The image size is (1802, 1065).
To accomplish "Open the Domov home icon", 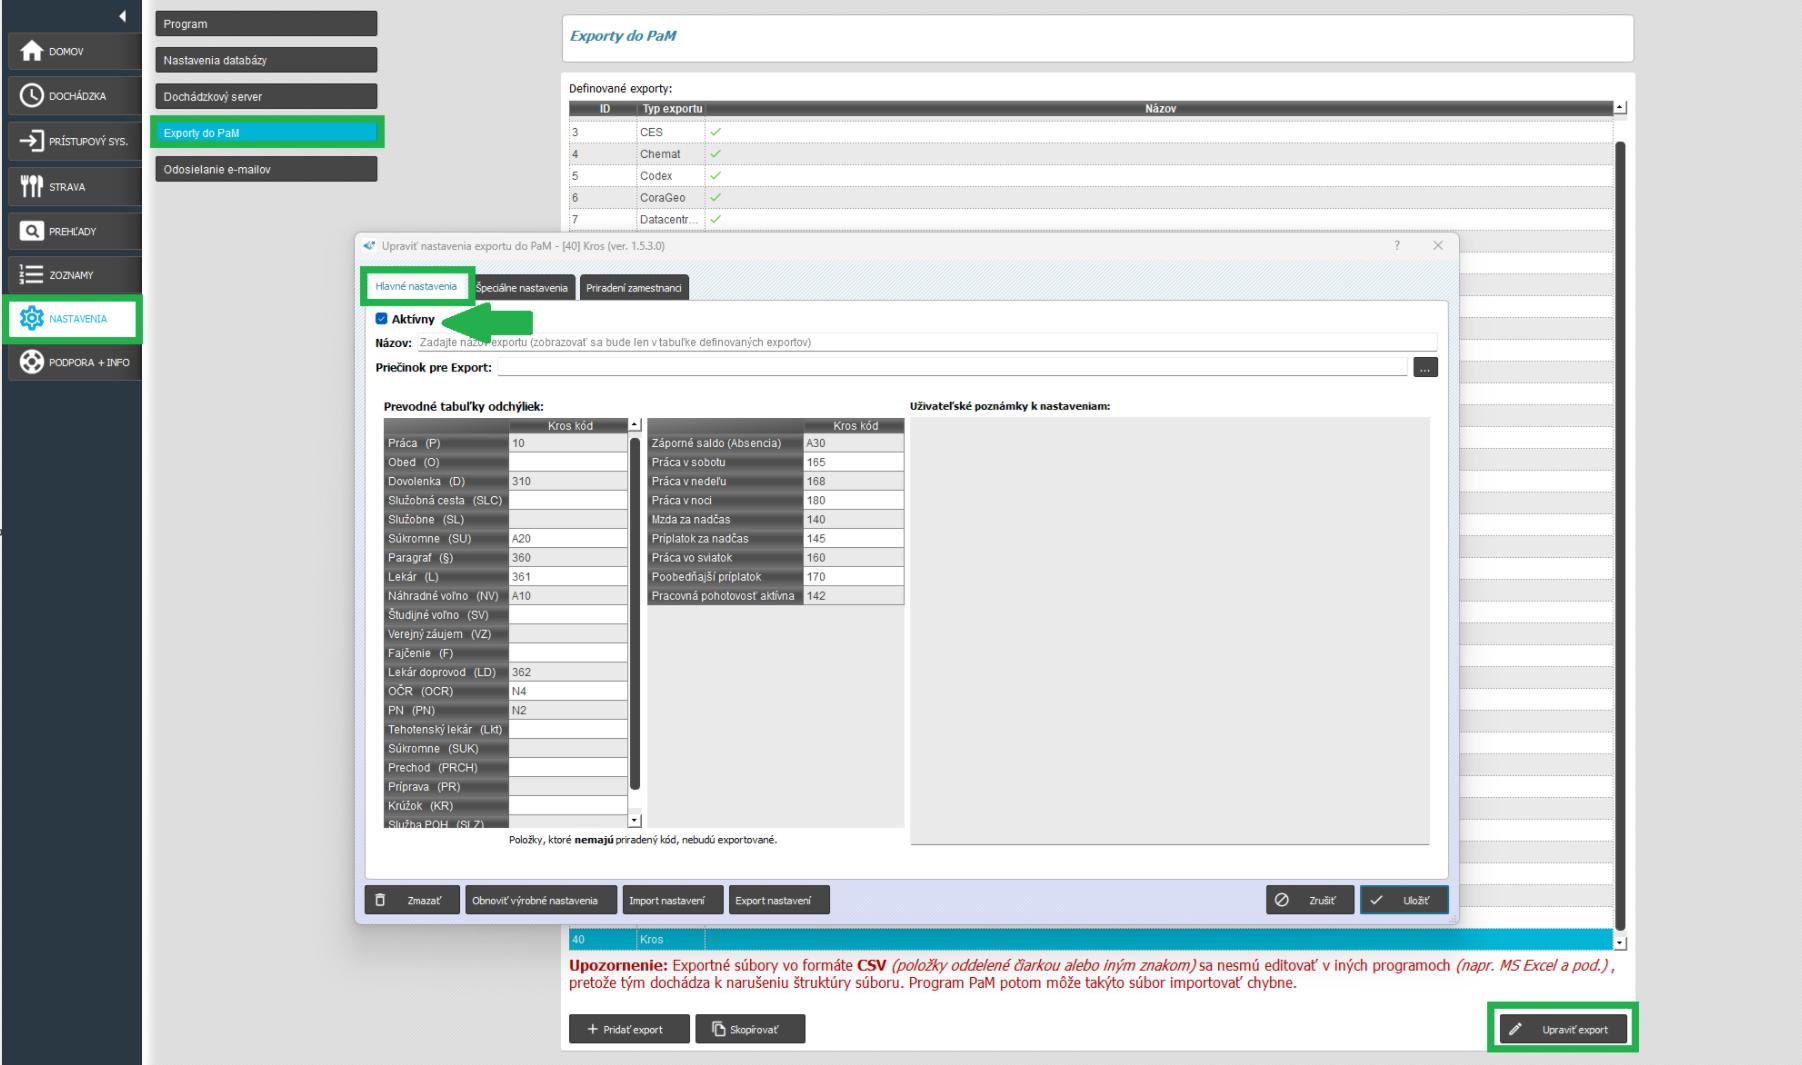I will (32, 52).
